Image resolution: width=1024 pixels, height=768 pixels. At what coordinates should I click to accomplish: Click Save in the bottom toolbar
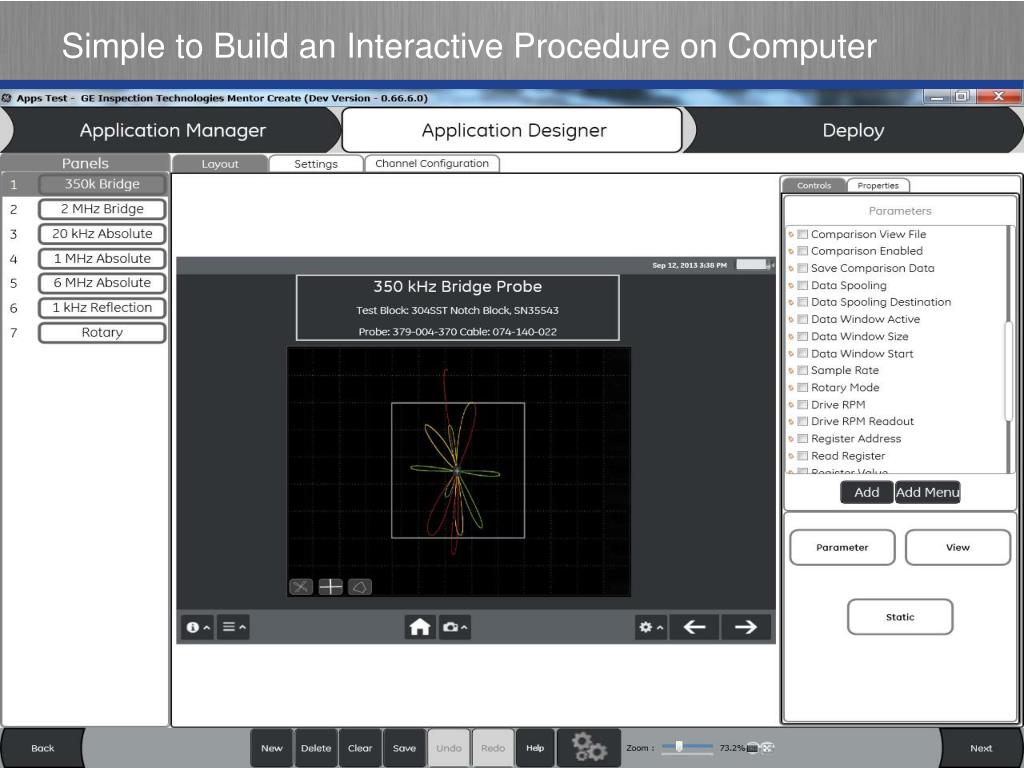click(404, 748)
